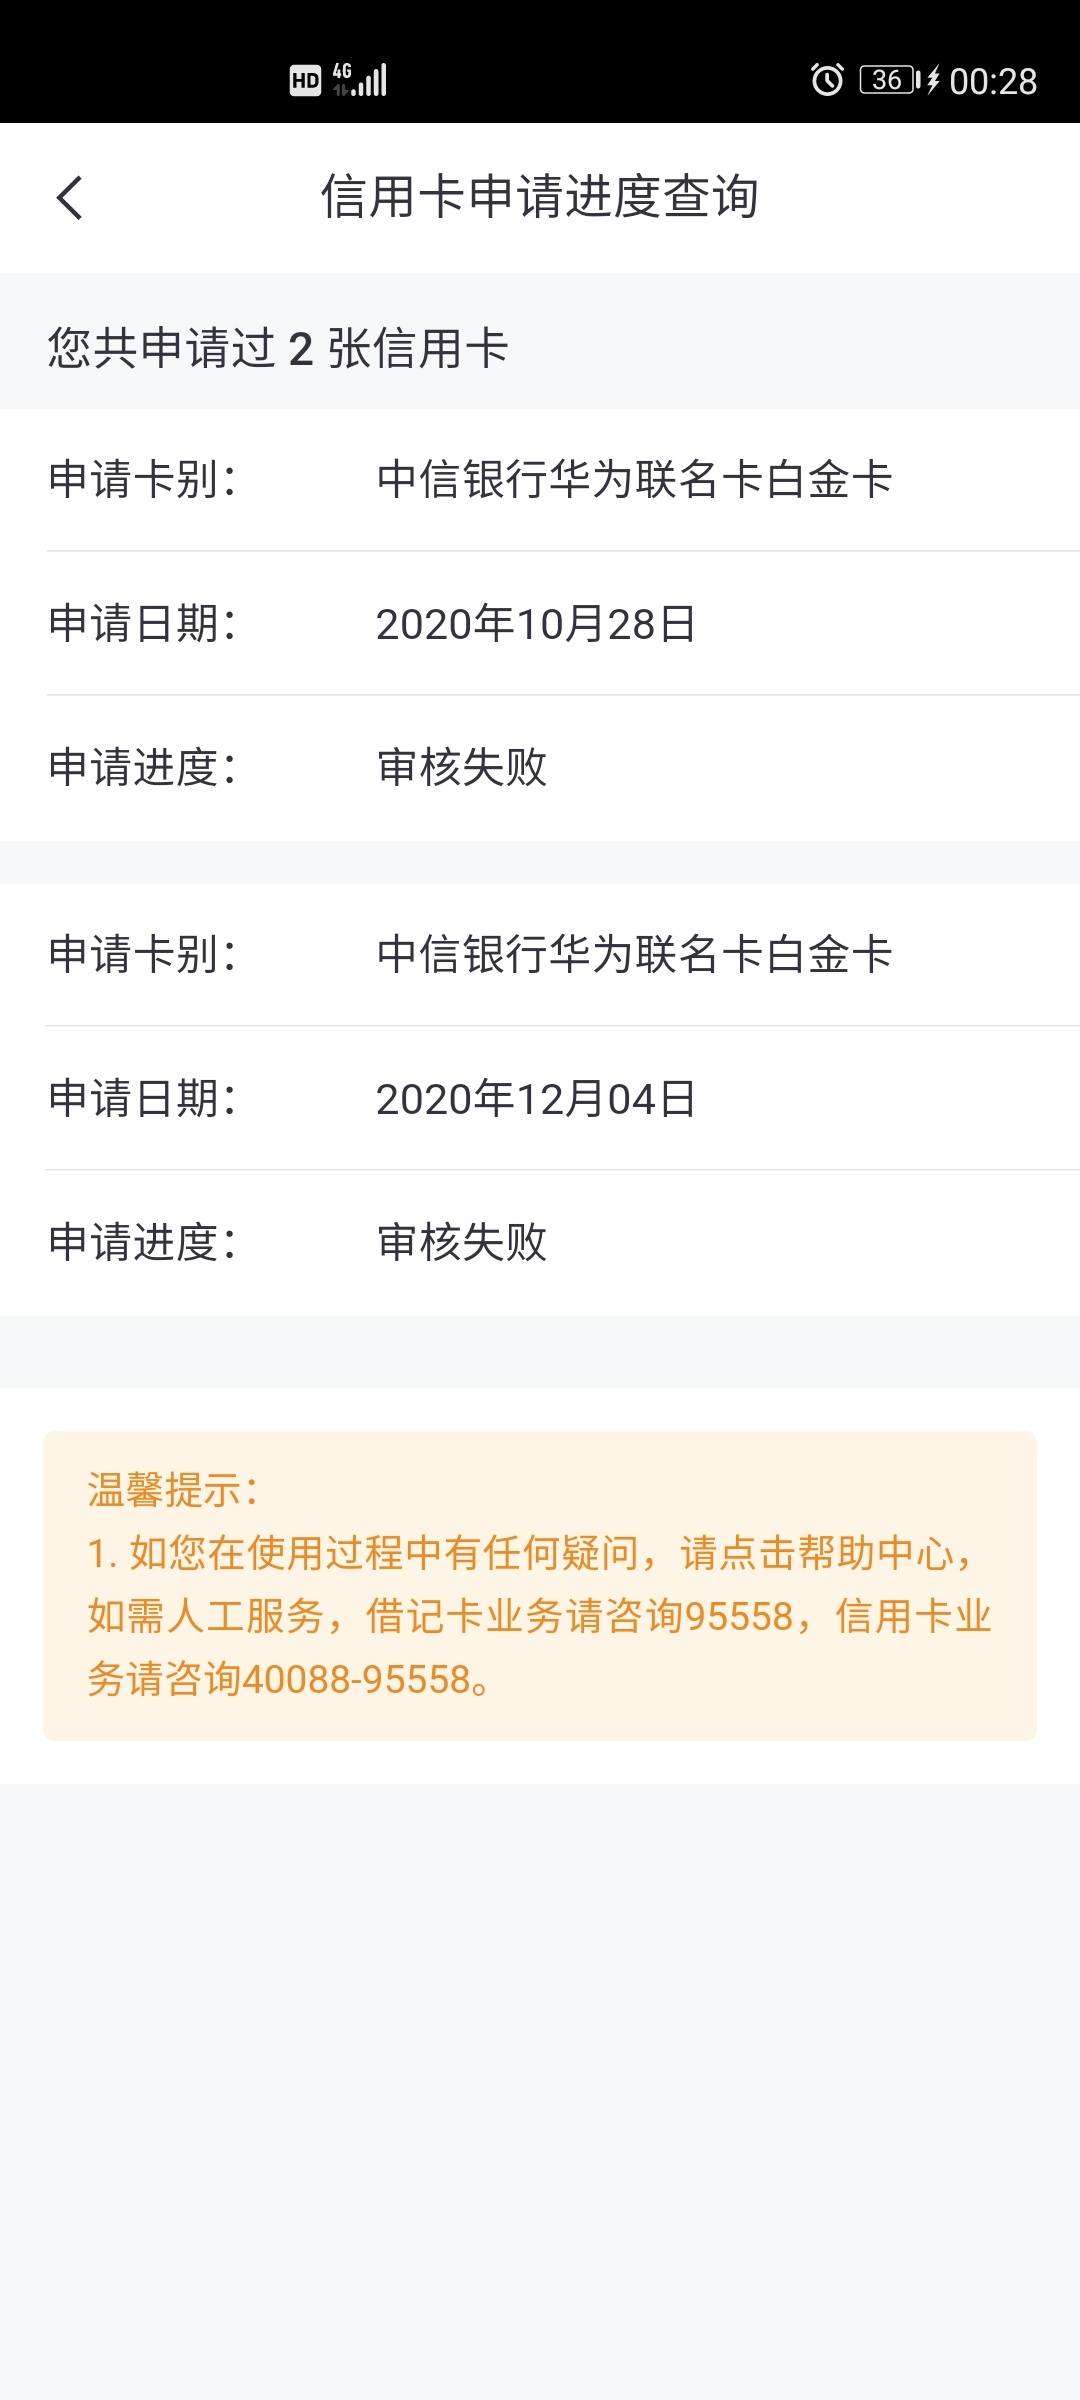Tap credit card hotline 40088-95558

click(357, 1680)
